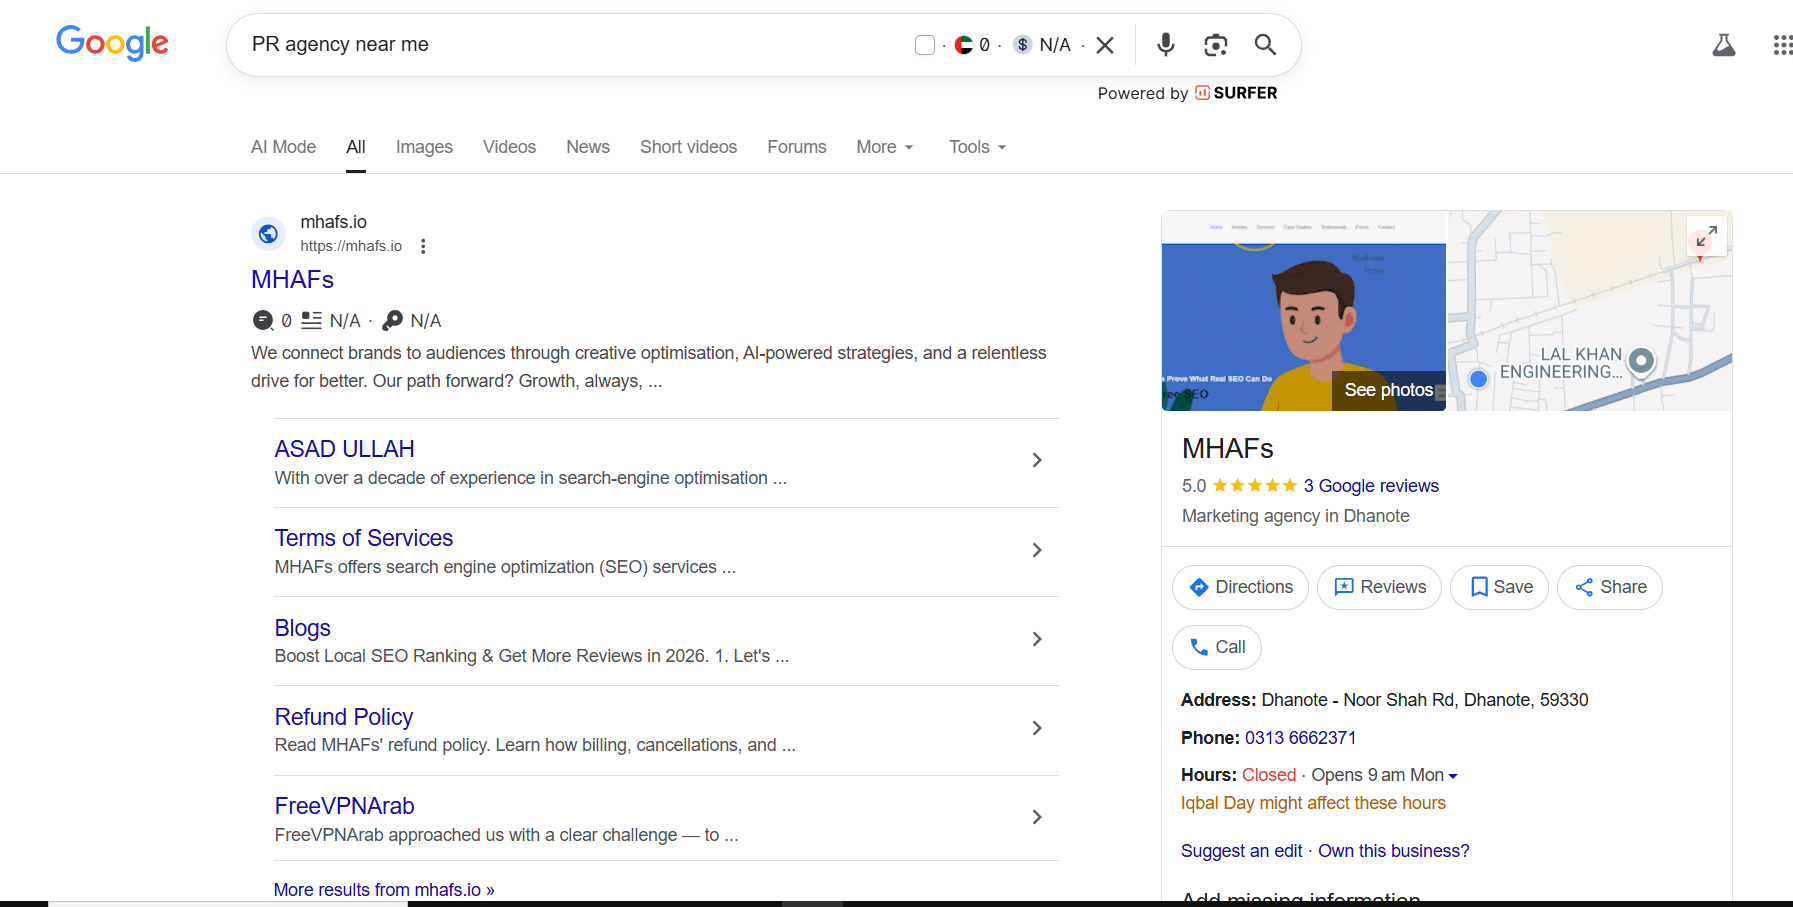
Task: Clear the search query with X icon
Action: 1105,45
